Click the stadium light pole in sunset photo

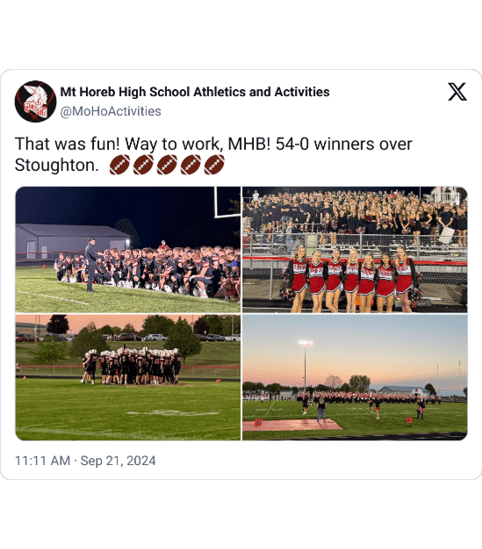click(x=305, y=364)
